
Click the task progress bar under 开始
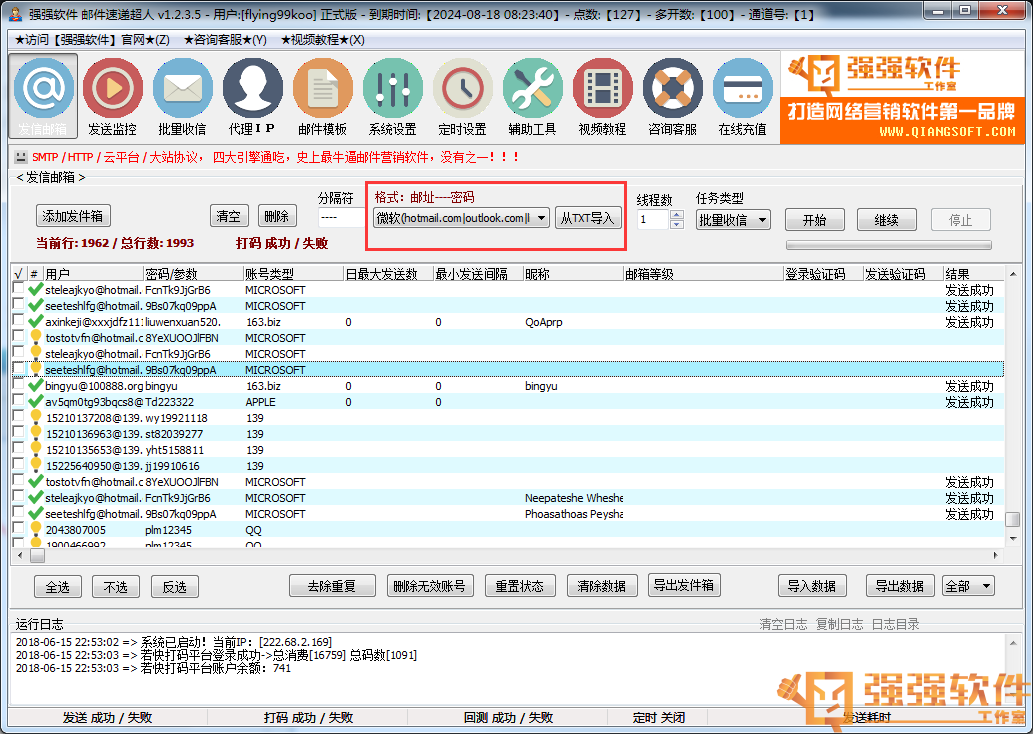click(889, 245)
